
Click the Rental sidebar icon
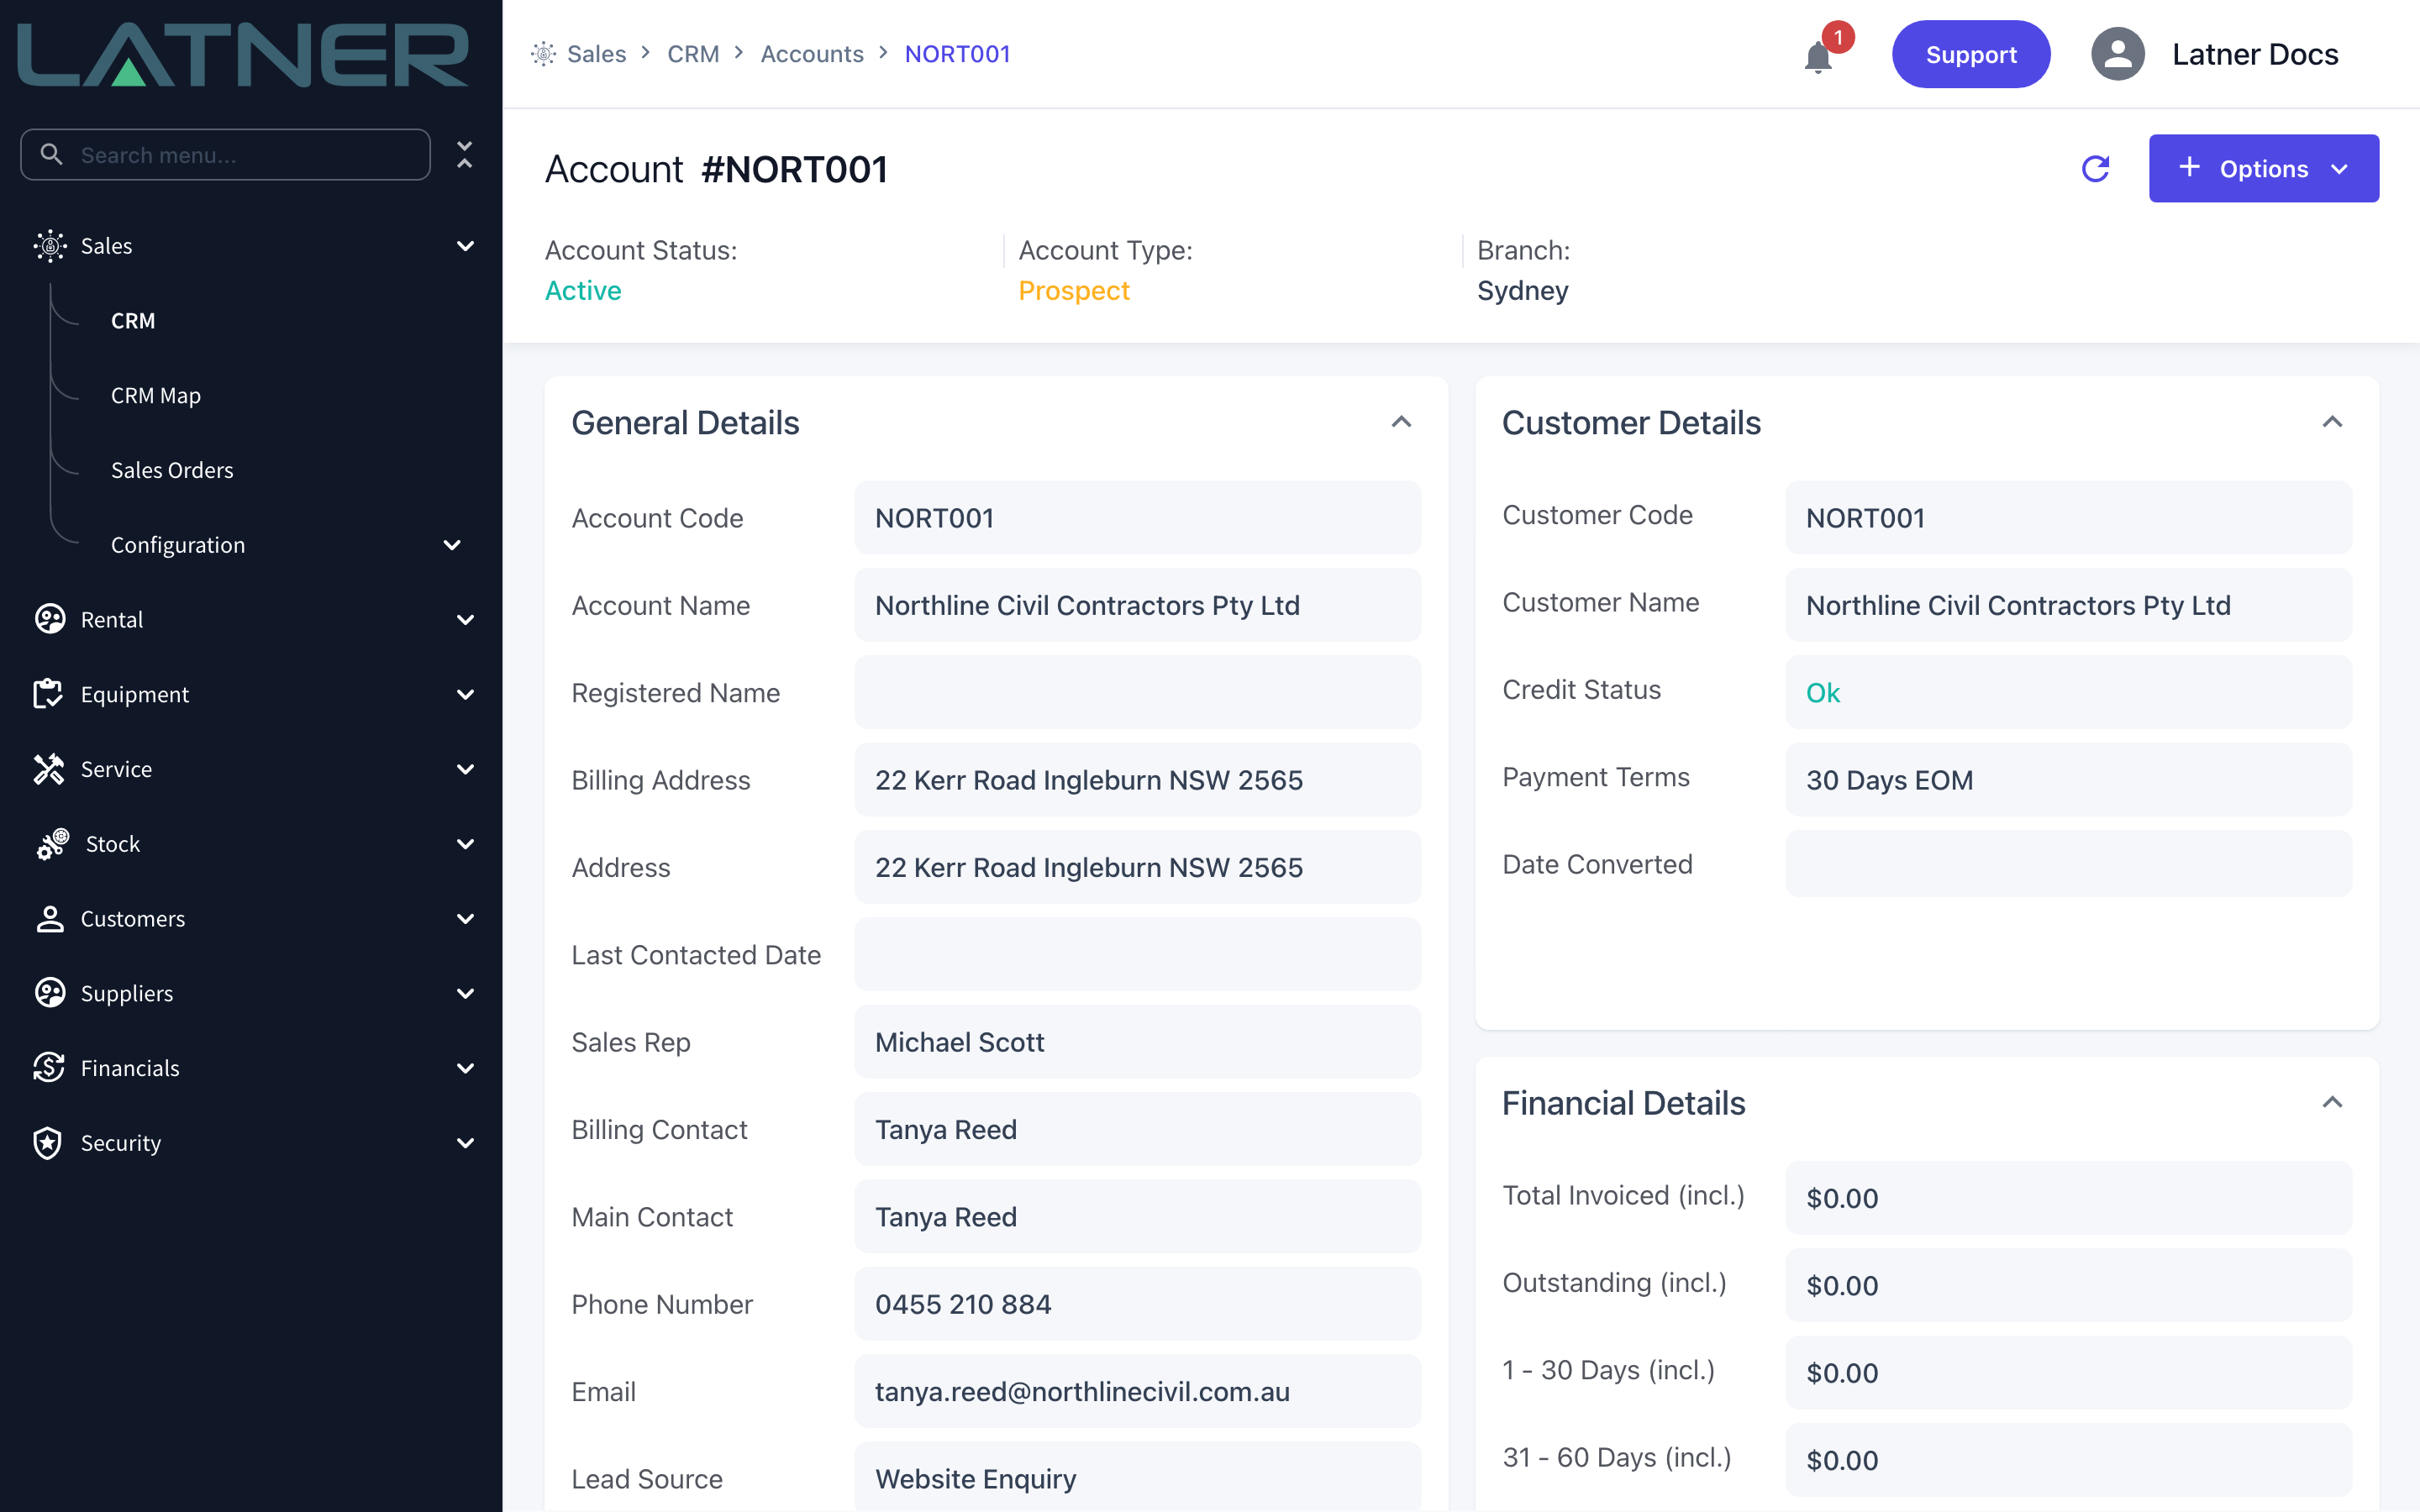(x=49, y=620)
